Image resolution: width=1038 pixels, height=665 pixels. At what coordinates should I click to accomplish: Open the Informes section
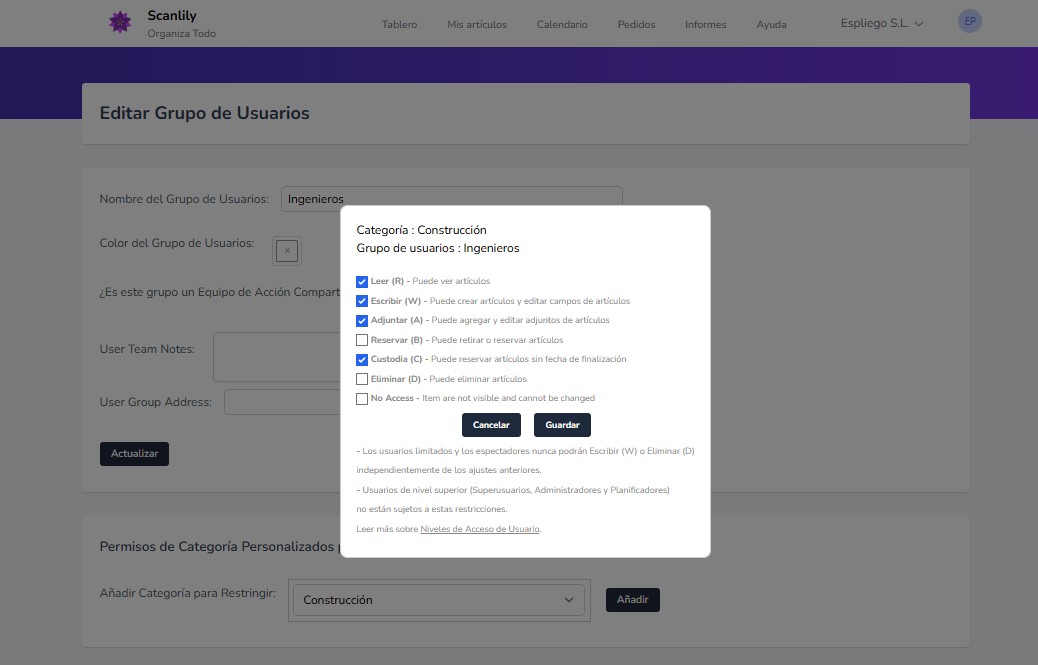coord(705,24)
